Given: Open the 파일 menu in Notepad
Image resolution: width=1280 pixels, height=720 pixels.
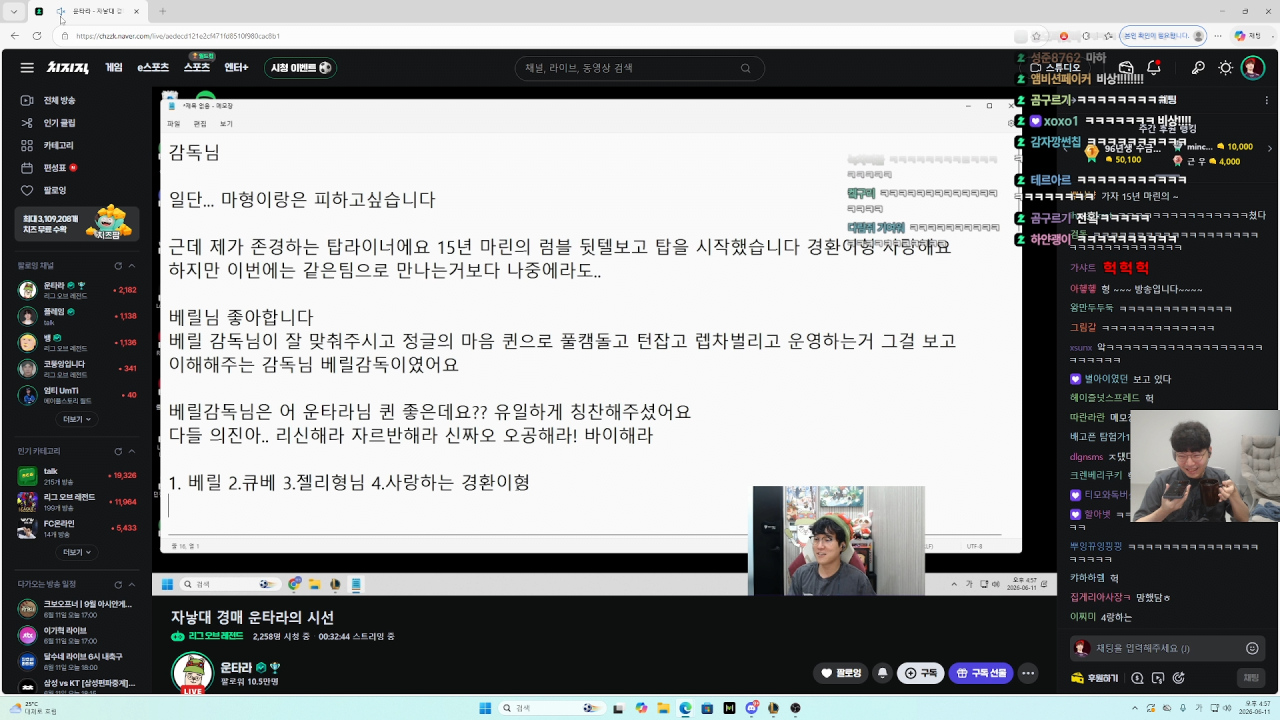Looking at the screenshot, I should click(x=174, y=124).
